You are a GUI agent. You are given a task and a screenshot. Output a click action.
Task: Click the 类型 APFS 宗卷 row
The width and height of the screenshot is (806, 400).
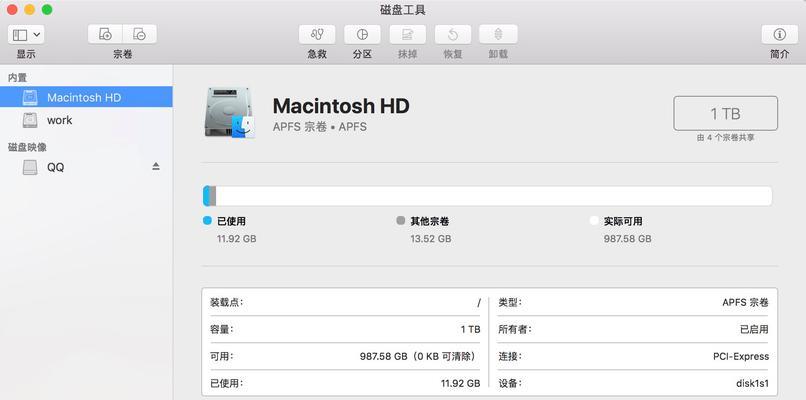(x=633, y=302)
